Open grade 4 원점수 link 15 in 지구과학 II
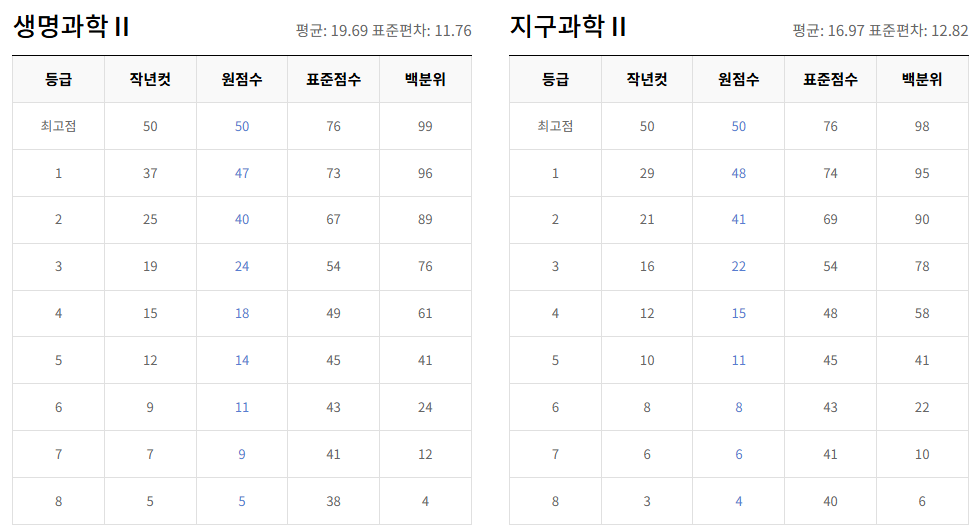This screenshot has height=530, width=972. click(739, 314)
